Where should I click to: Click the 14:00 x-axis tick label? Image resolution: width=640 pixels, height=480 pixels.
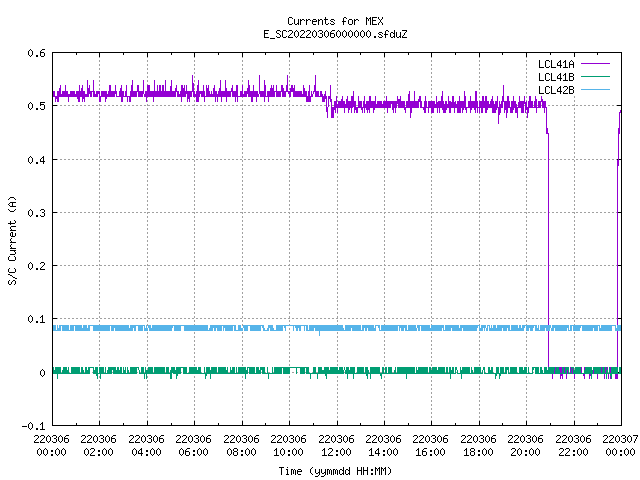(x=383, y=452)
